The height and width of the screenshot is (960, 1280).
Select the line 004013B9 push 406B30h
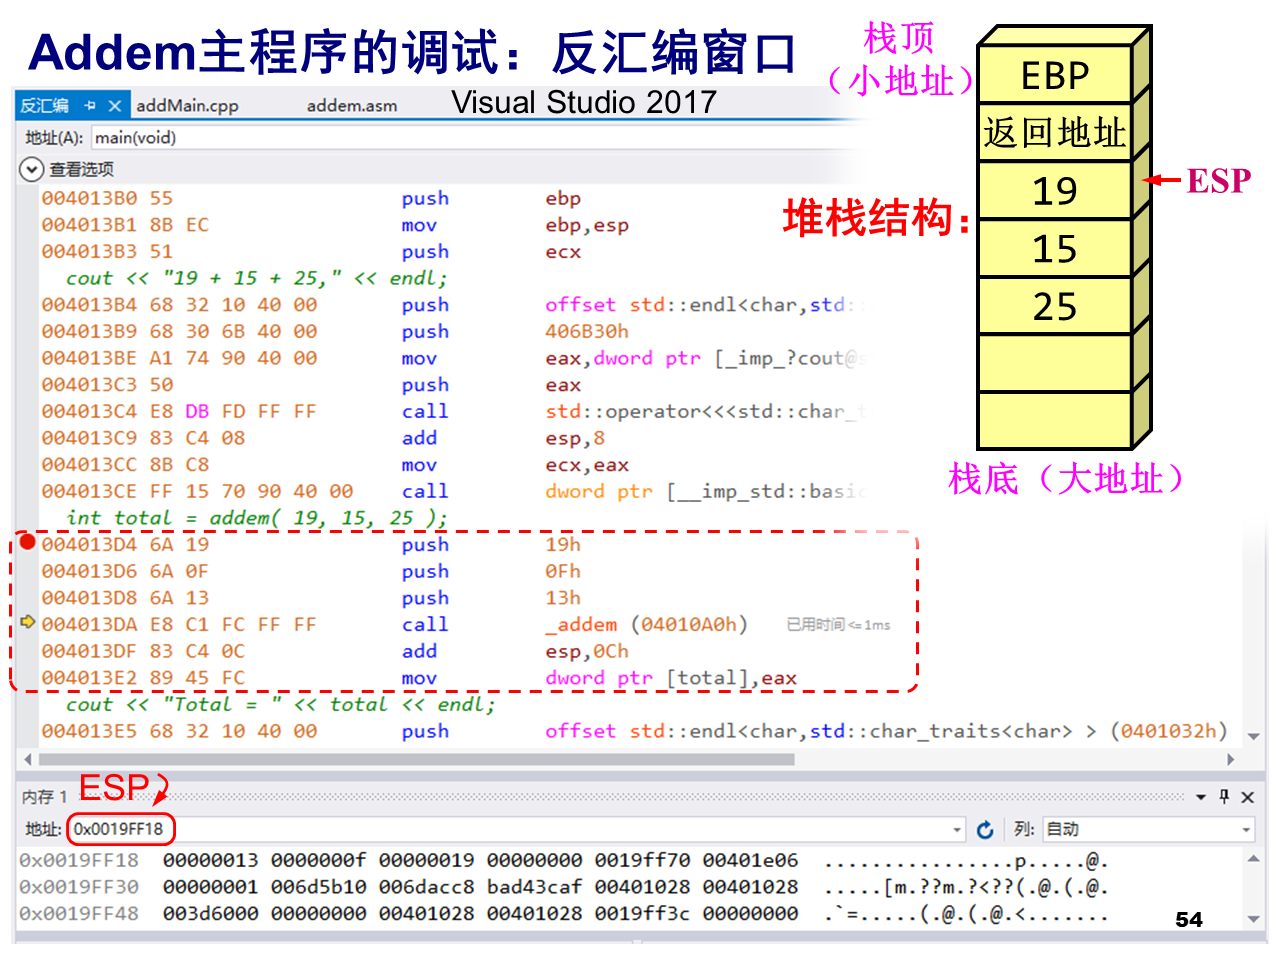tap(335, 331)
